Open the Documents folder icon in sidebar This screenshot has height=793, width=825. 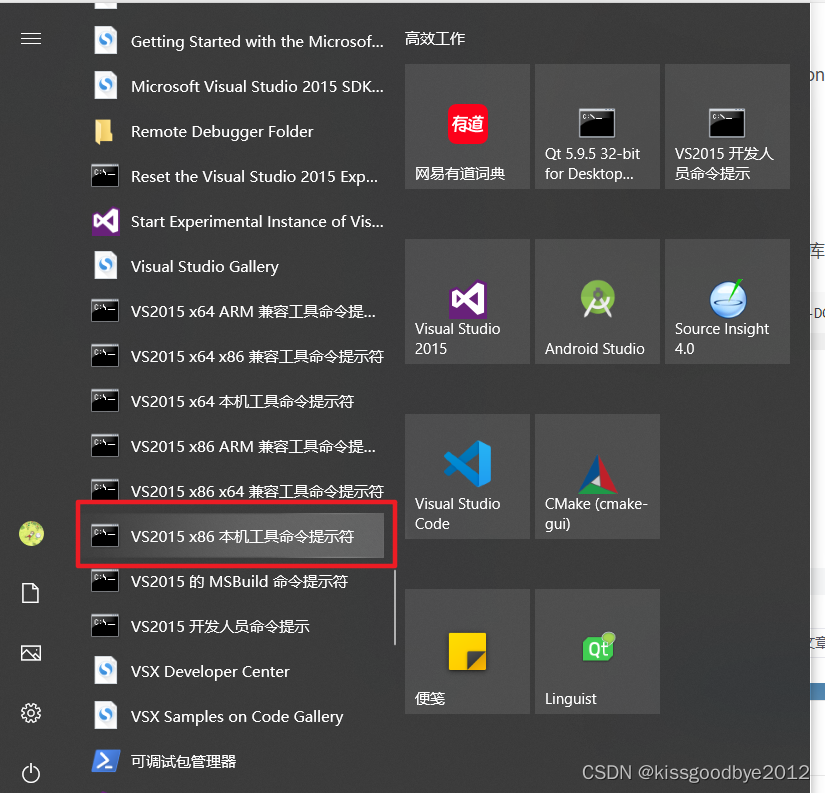tap(31, 593)
